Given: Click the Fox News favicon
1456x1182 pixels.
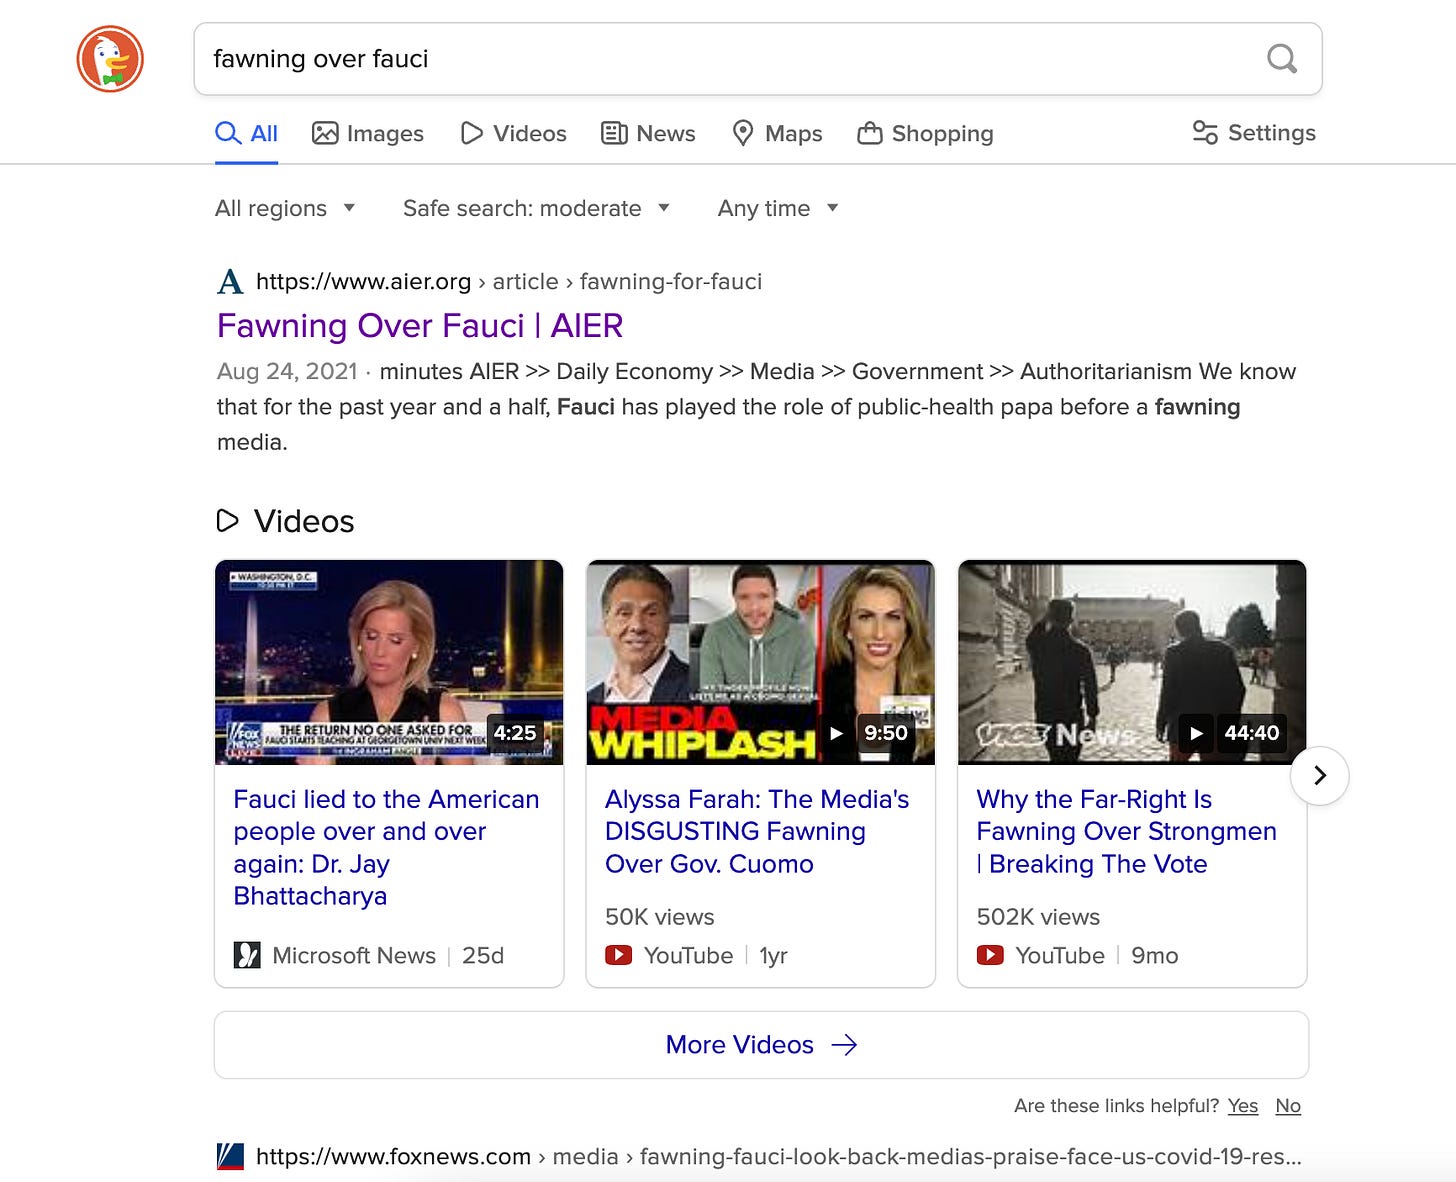Looking at the screenshot, I should pyautogui.click(x=230, y=1157).
